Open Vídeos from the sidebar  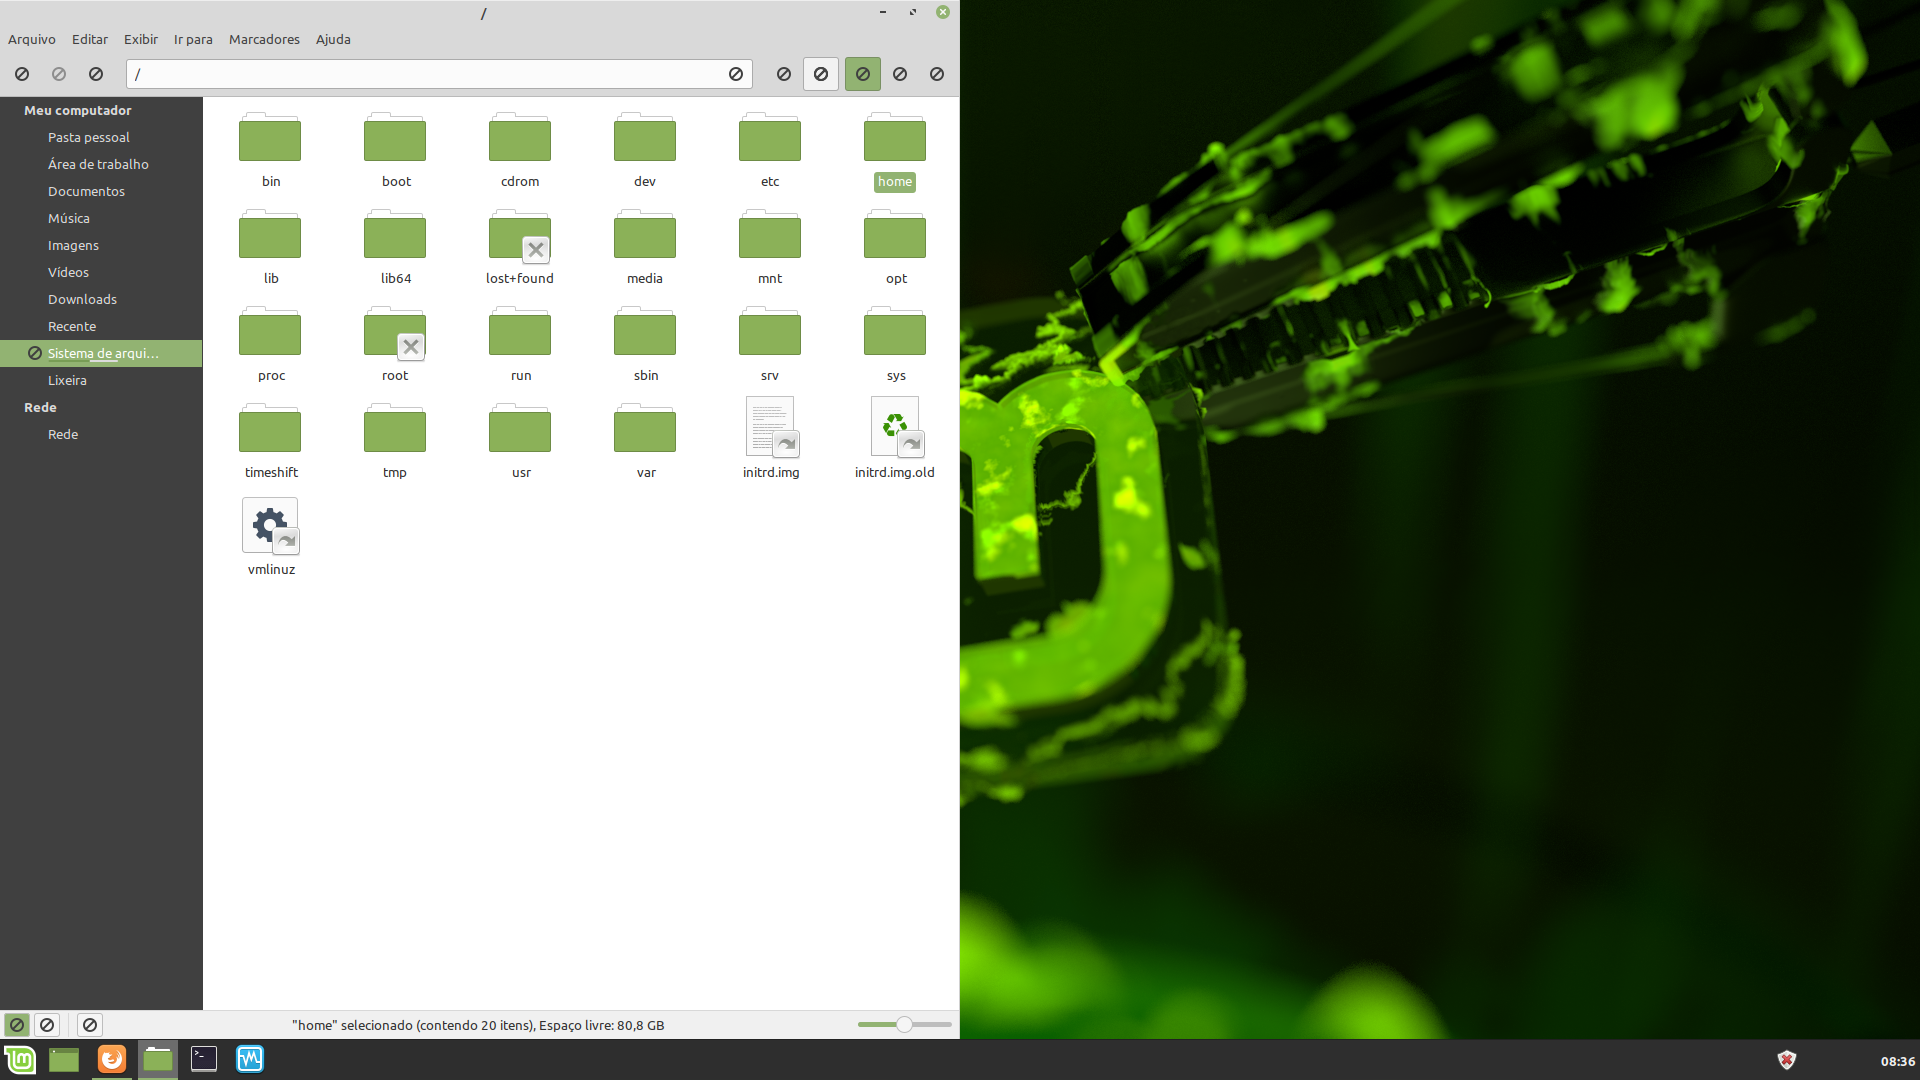68,272
